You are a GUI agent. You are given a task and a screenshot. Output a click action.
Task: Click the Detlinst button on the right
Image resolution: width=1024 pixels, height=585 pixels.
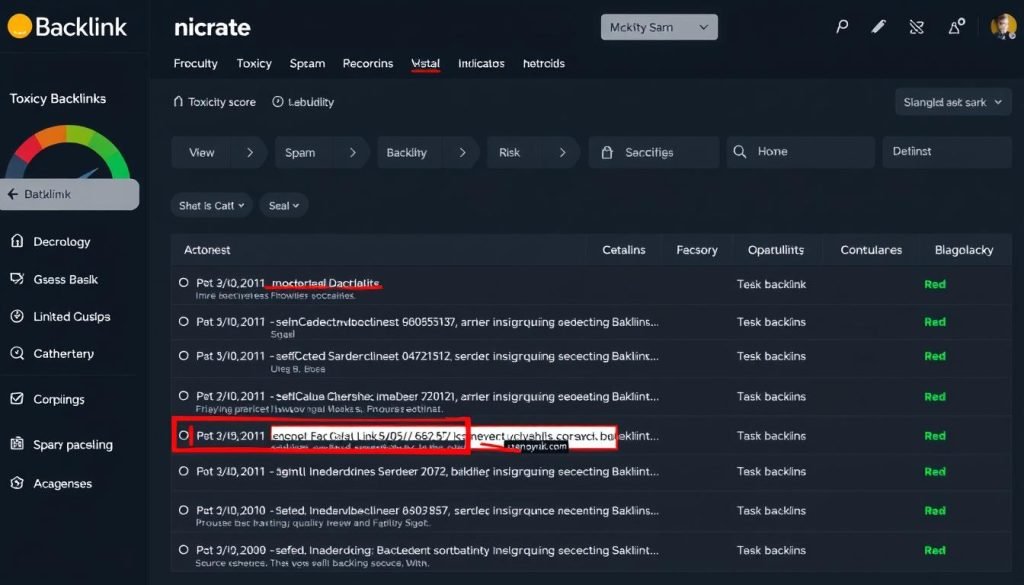click(x=944, y=151)
